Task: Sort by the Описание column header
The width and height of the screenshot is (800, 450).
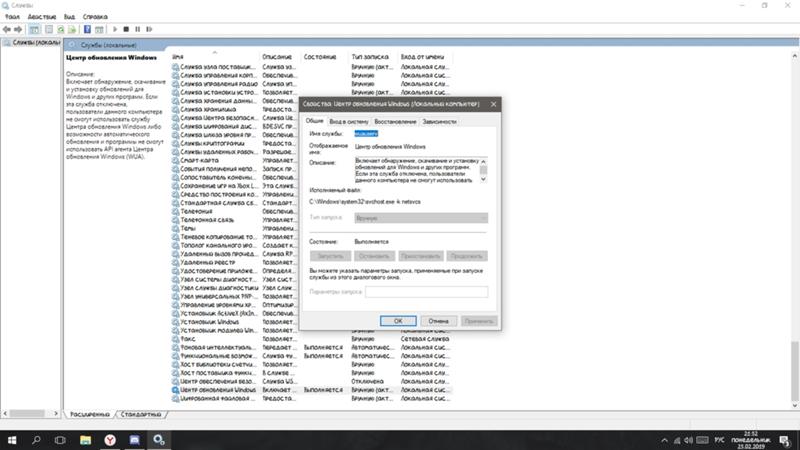Action: [277, 57]
